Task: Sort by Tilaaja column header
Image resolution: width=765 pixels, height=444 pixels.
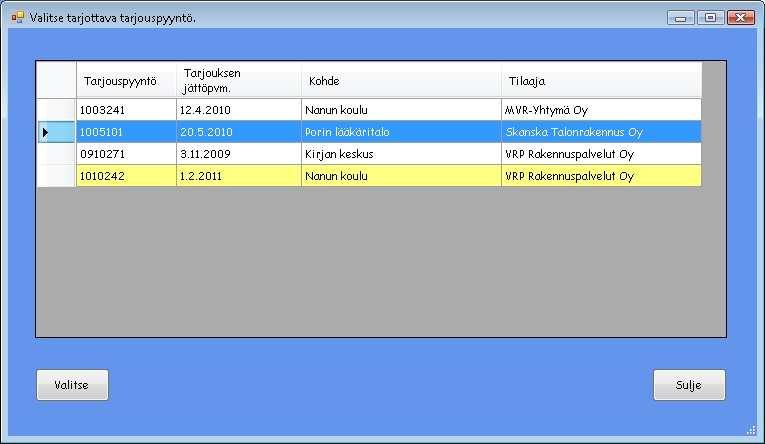Action: [602, 81]
